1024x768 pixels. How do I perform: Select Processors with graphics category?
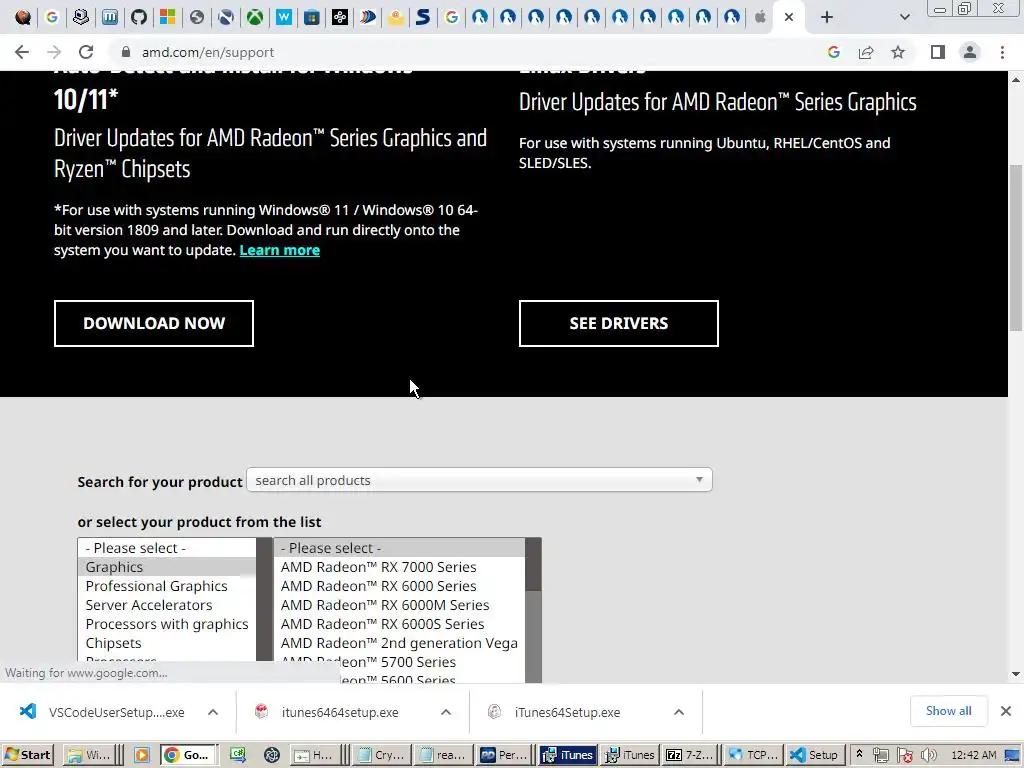(x=167, y=624)
